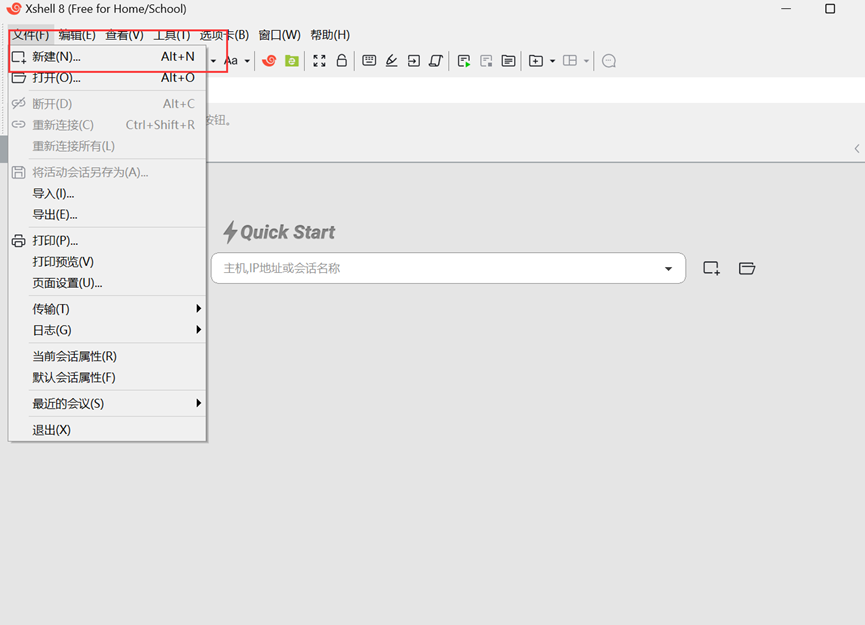This screenshot has width=865, height=625.
Task: Click the toolbar icon with green play arrow
Action: pyautogui.click(x=464, y=61)
